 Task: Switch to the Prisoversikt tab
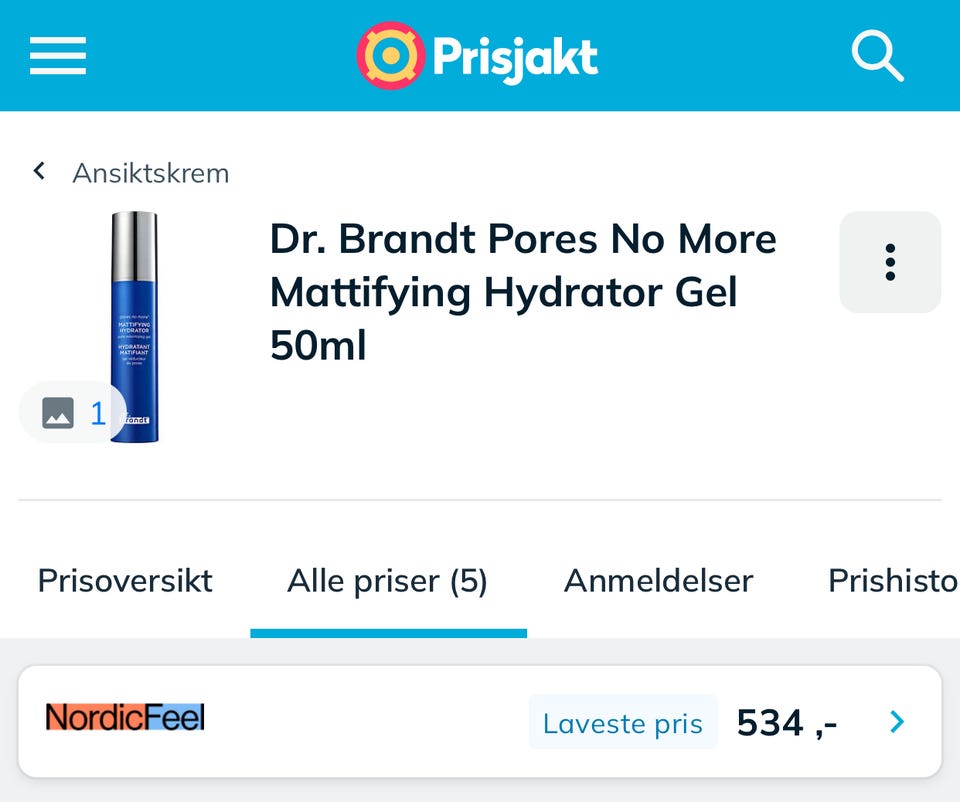click(125, 580)
